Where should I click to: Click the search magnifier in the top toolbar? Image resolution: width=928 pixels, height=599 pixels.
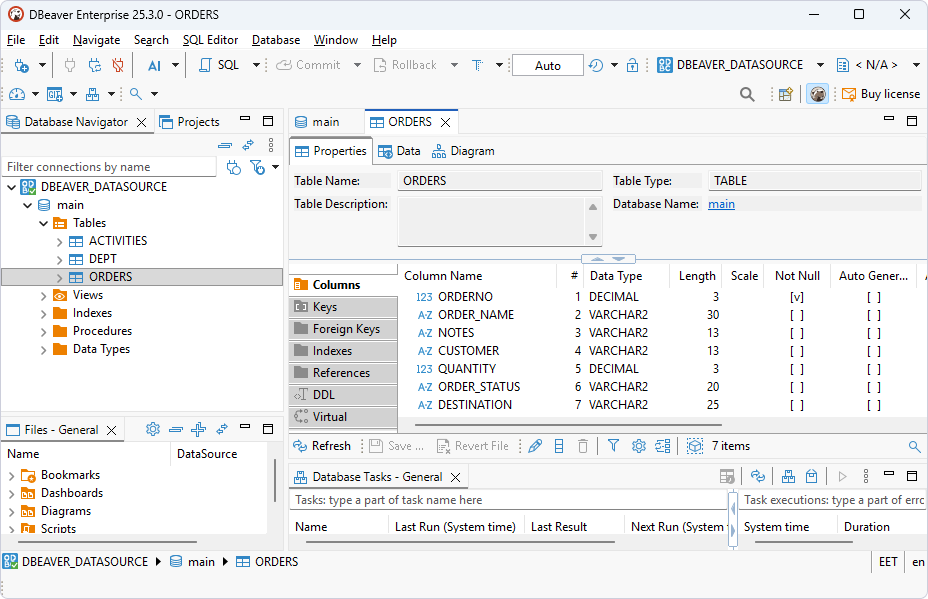pos(747,94)
